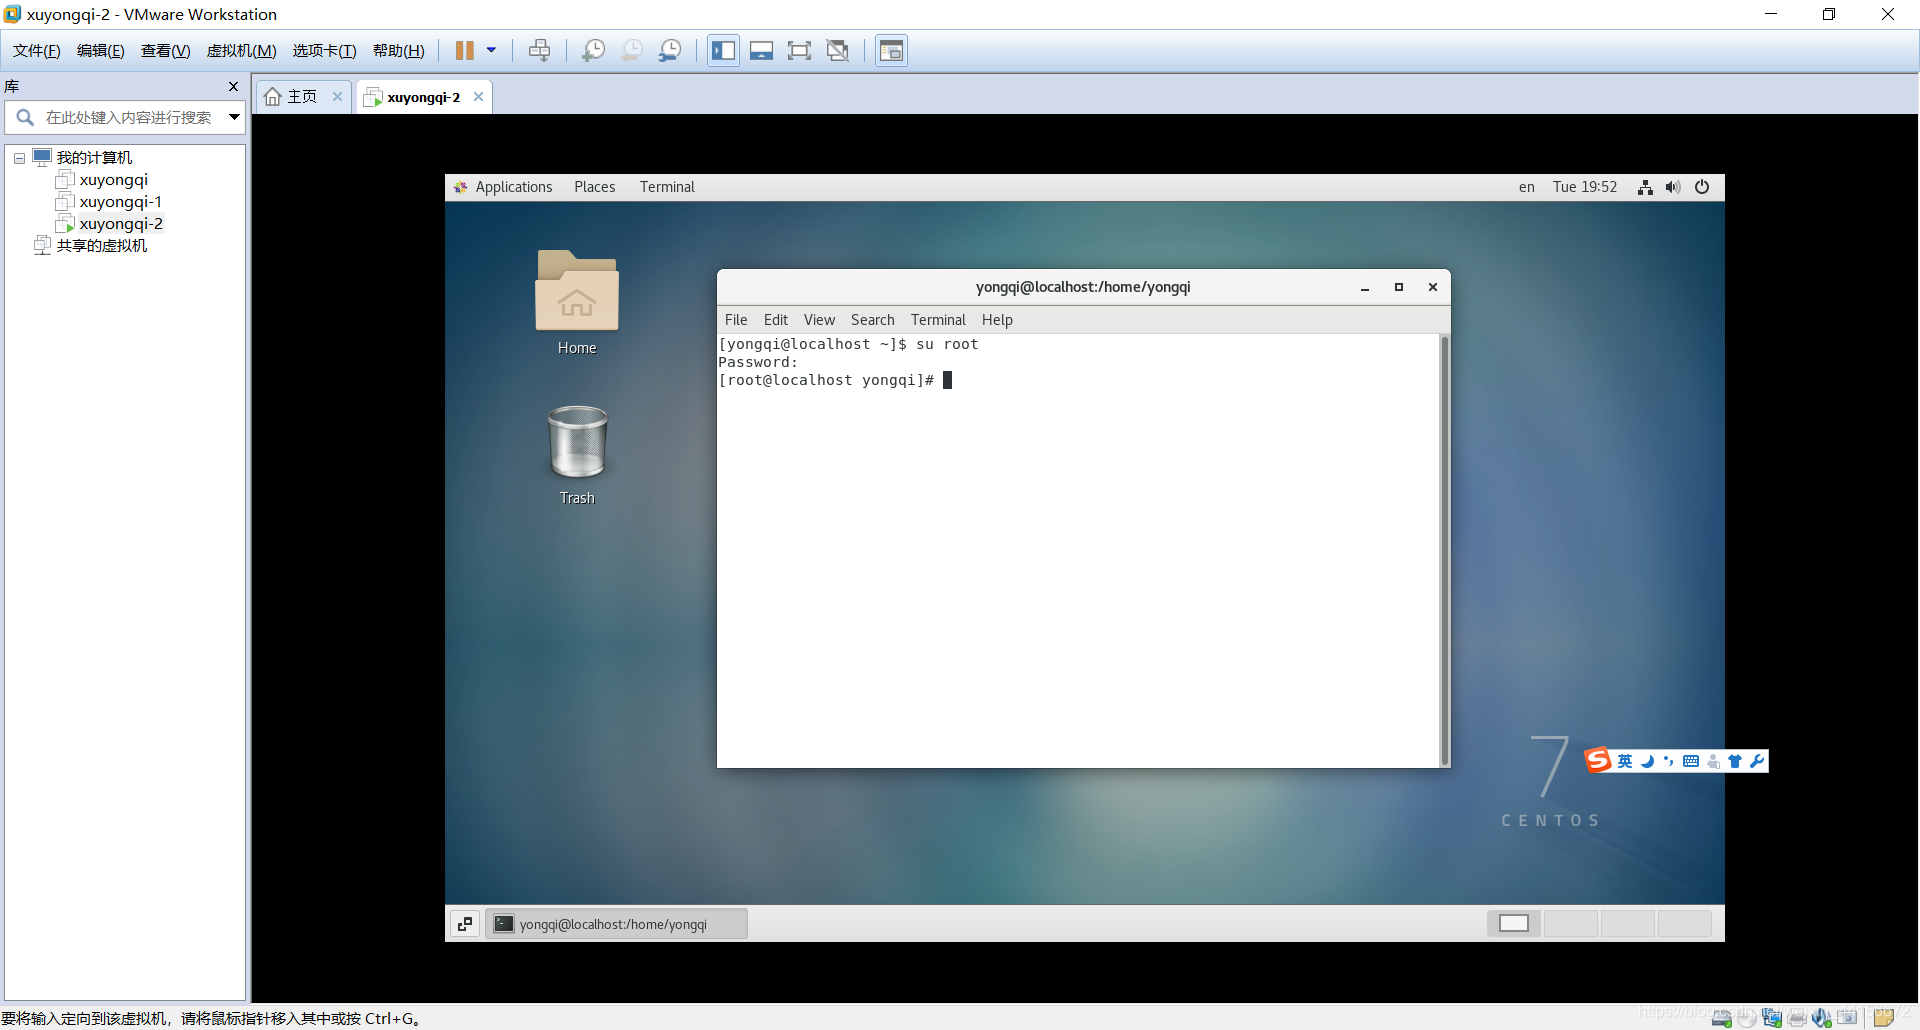Open the terminal Edit menu
This screenshot has height=1030, width=1920.
click(x=776, y=320)
